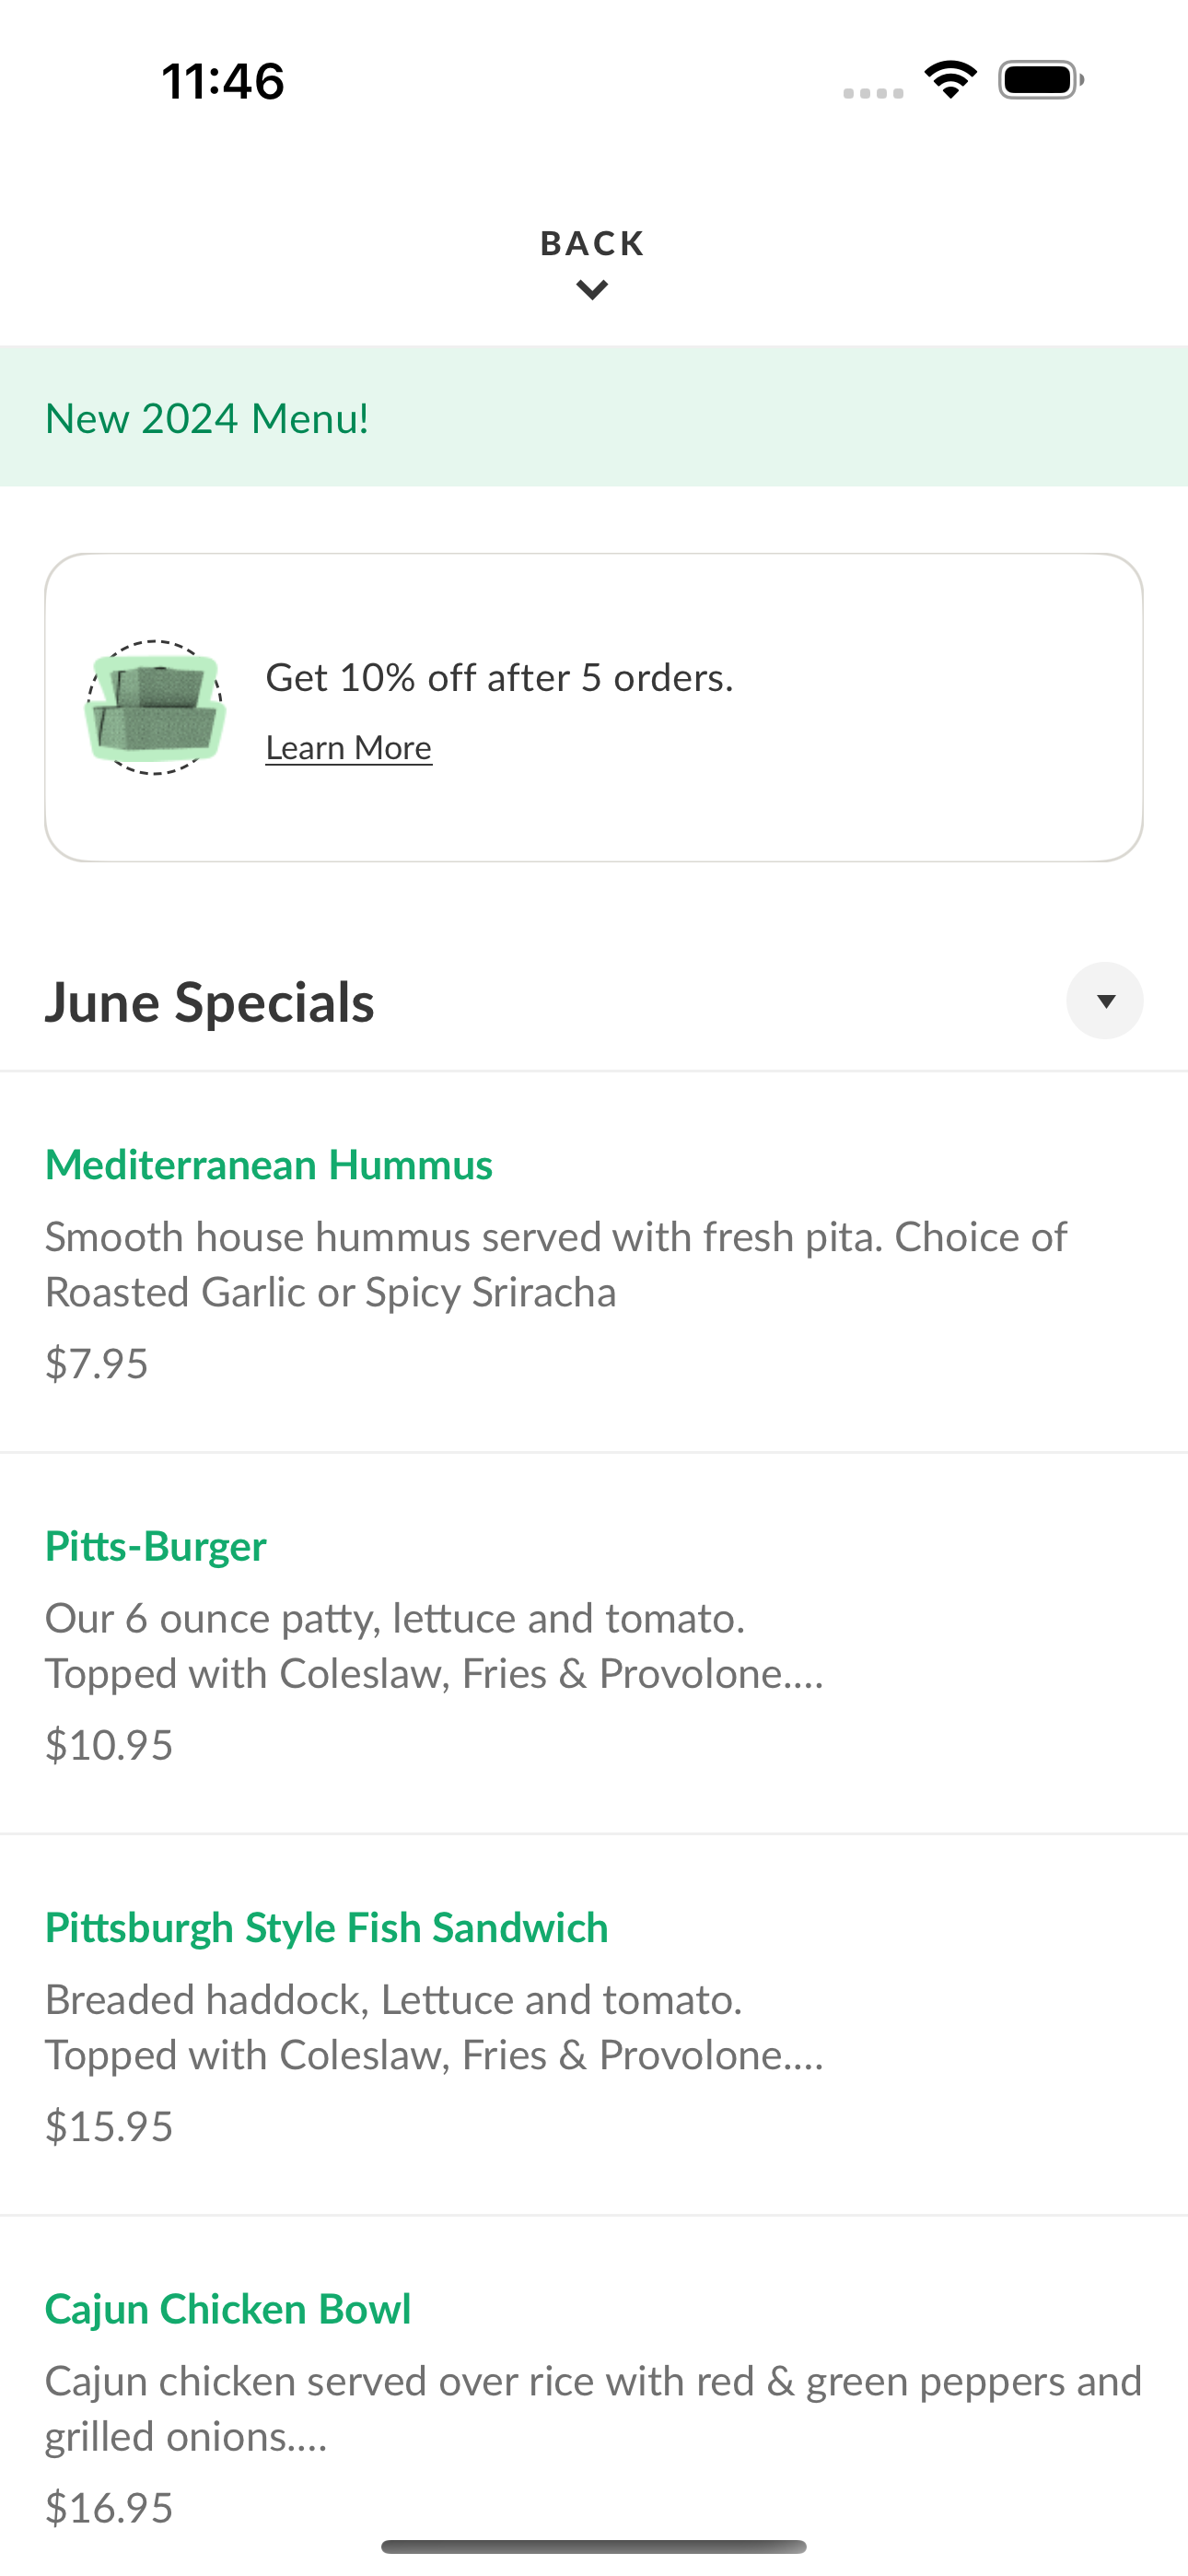Tap Get 10% off after 5 orders text
Viewport: 1188px width, 2576px height.
pos(499,678)
